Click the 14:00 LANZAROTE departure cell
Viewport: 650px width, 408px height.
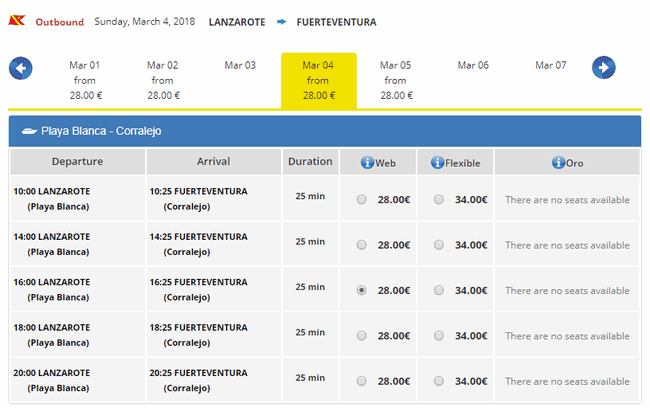click(x=78, y=244)
